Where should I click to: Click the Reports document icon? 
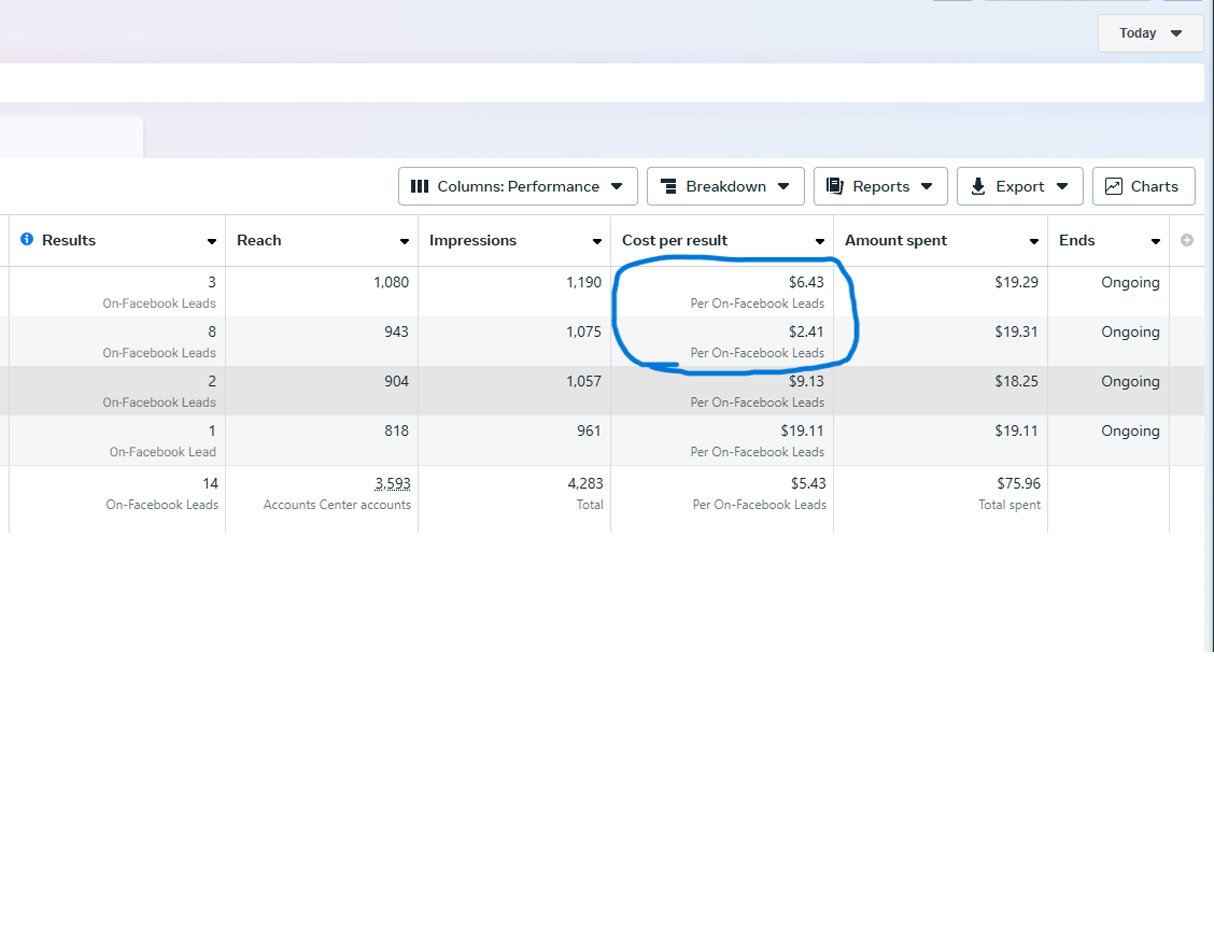tap(835, 186)
